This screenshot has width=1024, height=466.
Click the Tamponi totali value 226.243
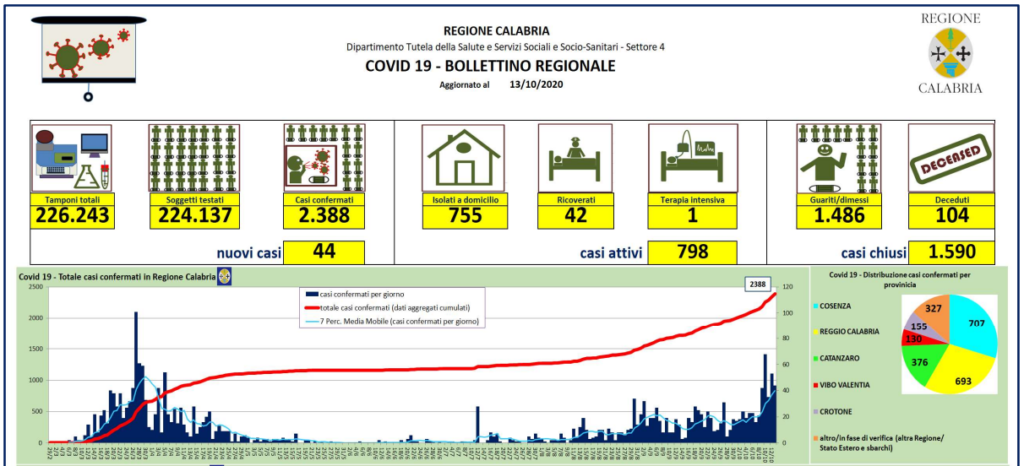(x=71, y=214)
